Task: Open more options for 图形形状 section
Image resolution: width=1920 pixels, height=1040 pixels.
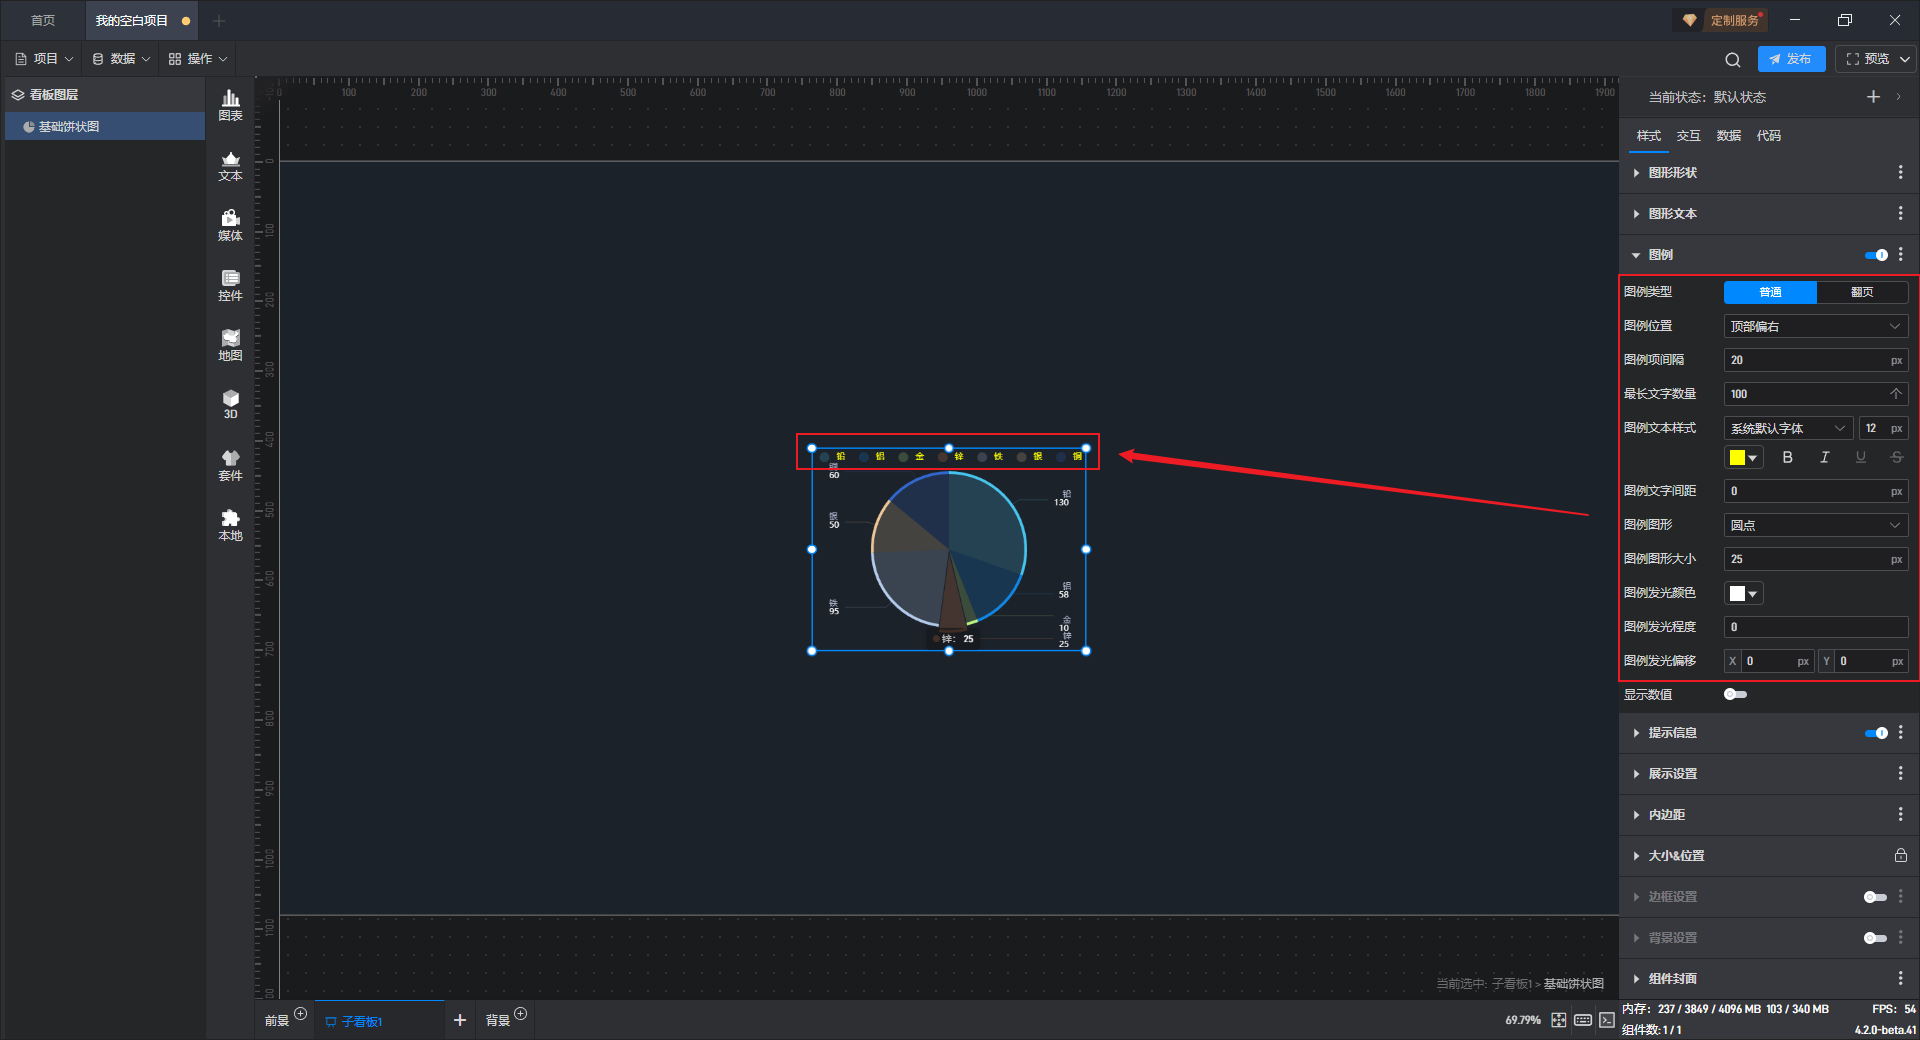Action: pyautogui.click(x=1900, y=173)
